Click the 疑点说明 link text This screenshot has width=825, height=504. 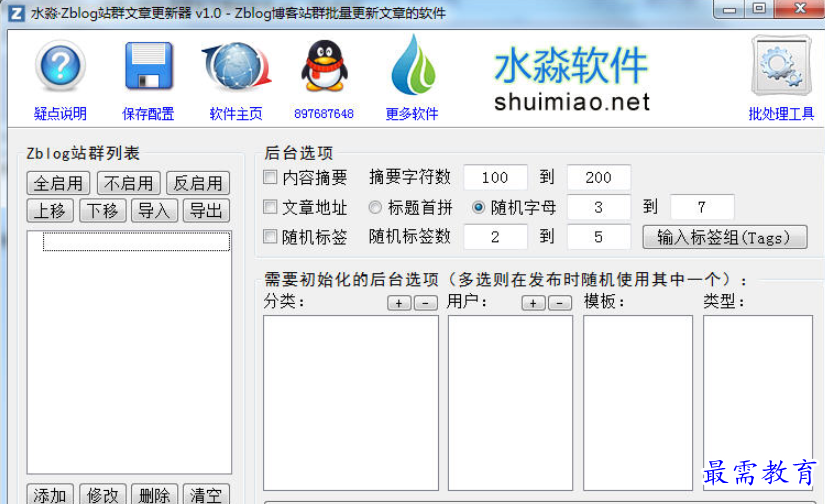click(61, 114)
